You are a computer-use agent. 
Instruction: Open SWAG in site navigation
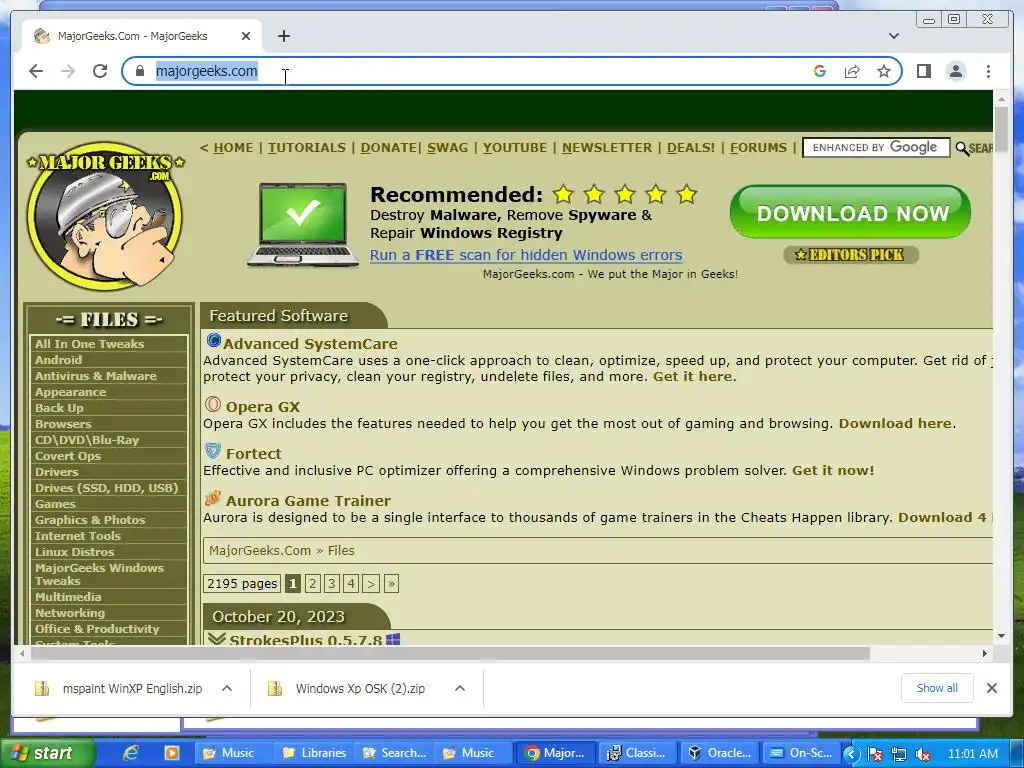pos(447,148)
